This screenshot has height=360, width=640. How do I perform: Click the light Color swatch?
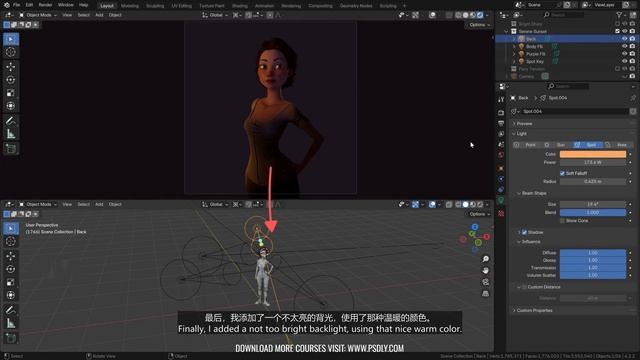(593, 154)
